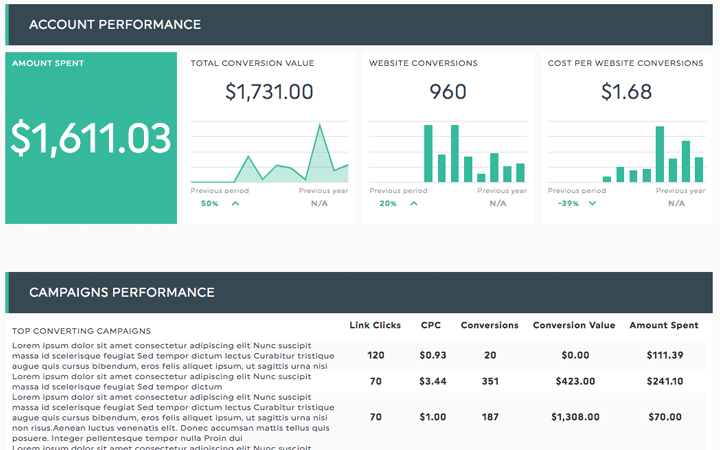This screenshot has width=720, height=450.
Task: Click the up arrow beside 20% change
Action: point(413,203)
